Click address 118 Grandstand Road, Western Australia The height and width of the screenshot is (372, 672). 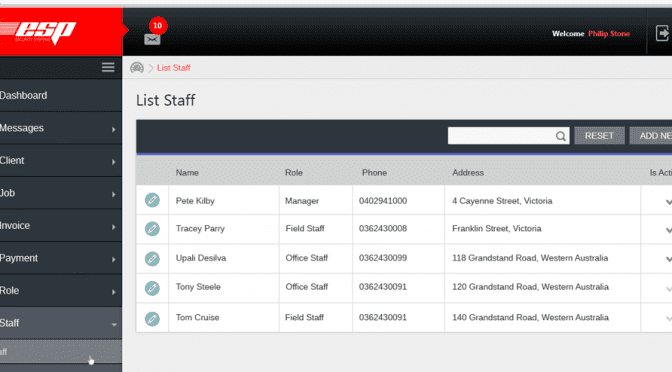(x=530, y=258)
